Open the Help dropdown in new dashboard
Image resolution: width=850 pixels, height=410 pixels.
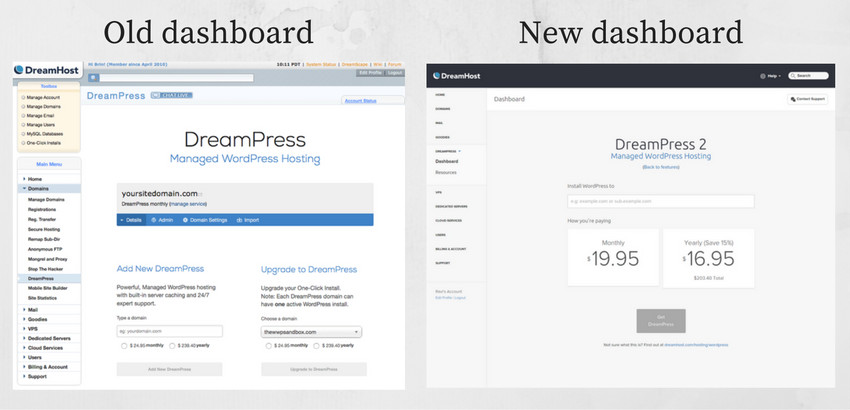tap(770, 76)
